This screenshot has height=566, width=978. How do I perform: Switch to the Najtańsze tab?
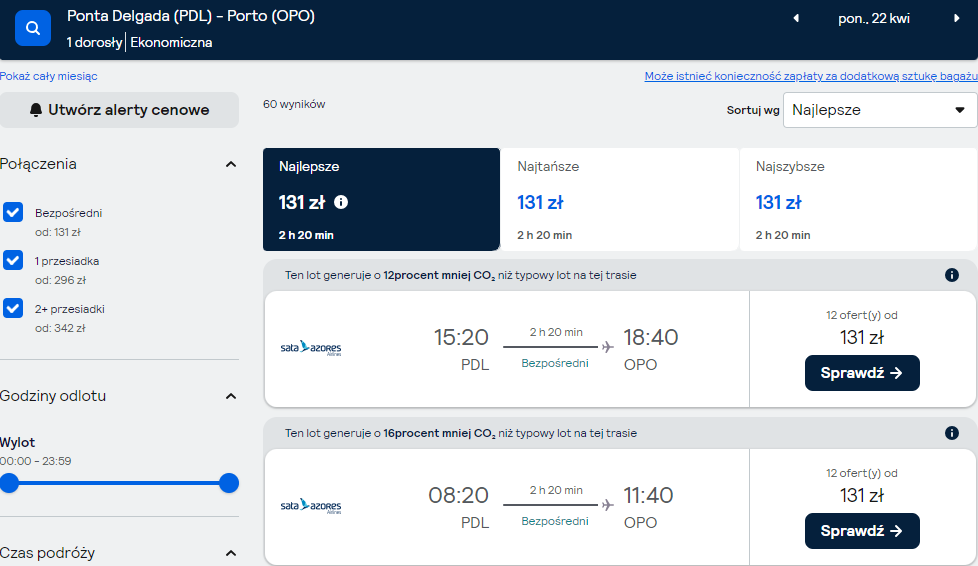coord(619,200)
